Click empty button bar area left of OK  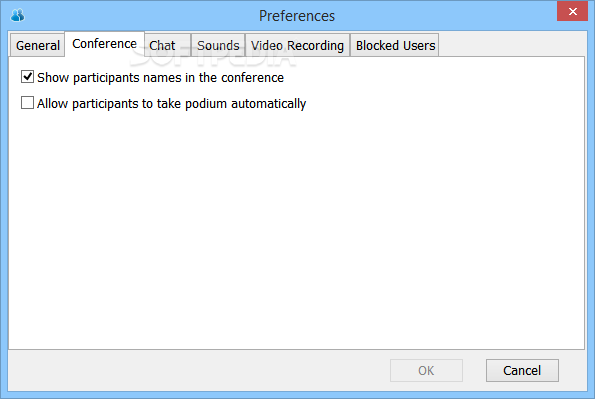[x=197, y=371]
